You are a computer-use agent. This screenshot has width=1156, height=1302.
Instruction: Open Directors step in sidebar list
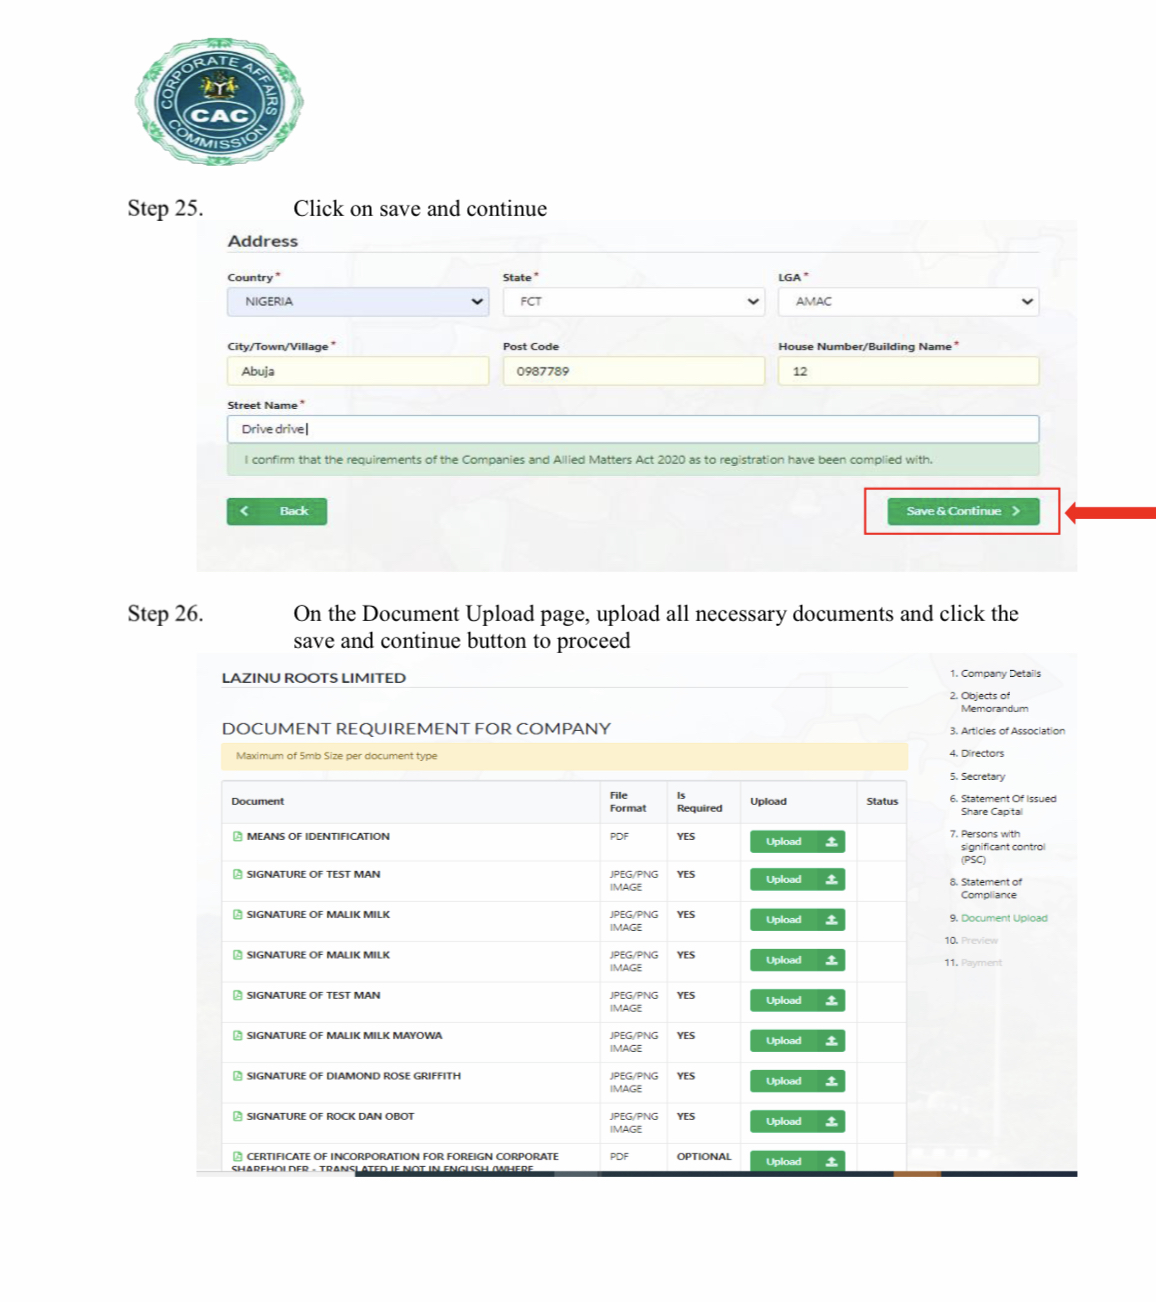(x=982, y=754)
